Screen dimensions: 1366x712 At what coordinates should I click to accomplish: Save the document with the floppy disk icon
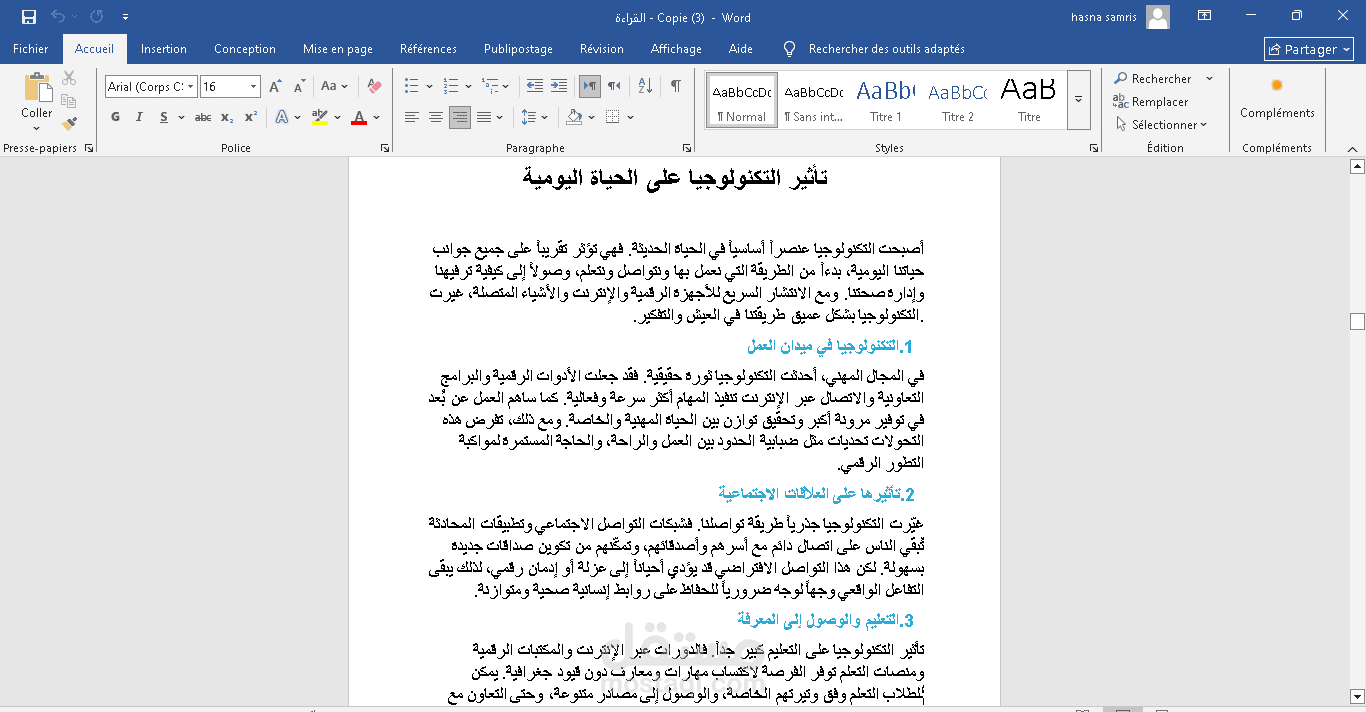(29, 17)
